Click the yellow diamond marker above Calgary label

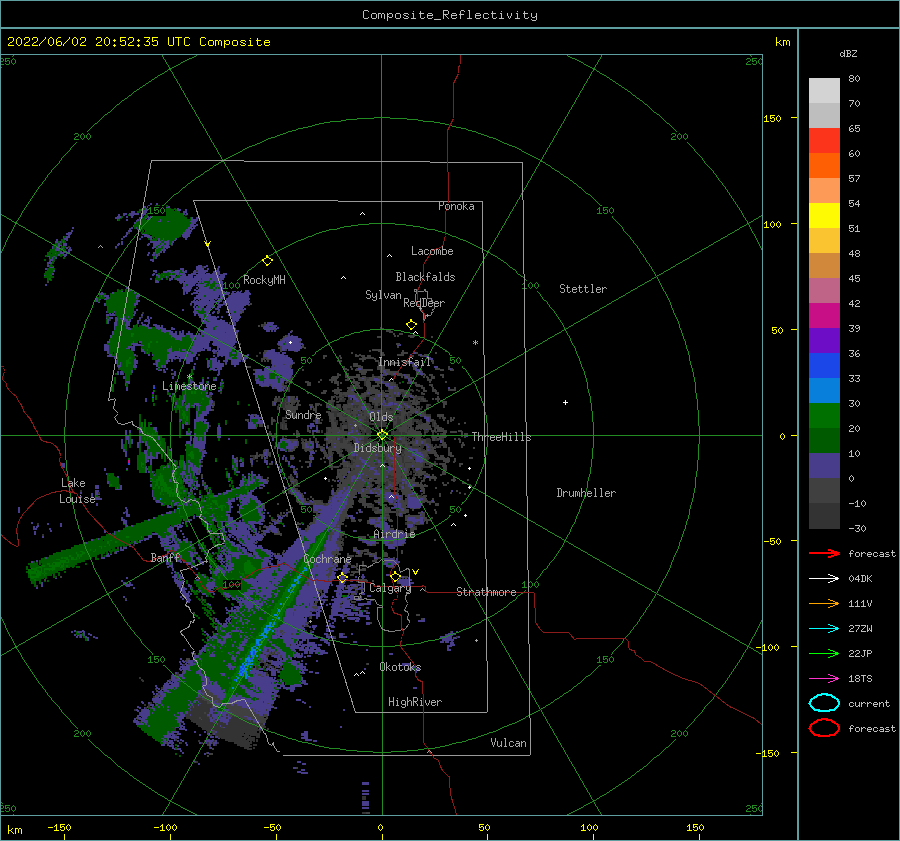point(395,576)
